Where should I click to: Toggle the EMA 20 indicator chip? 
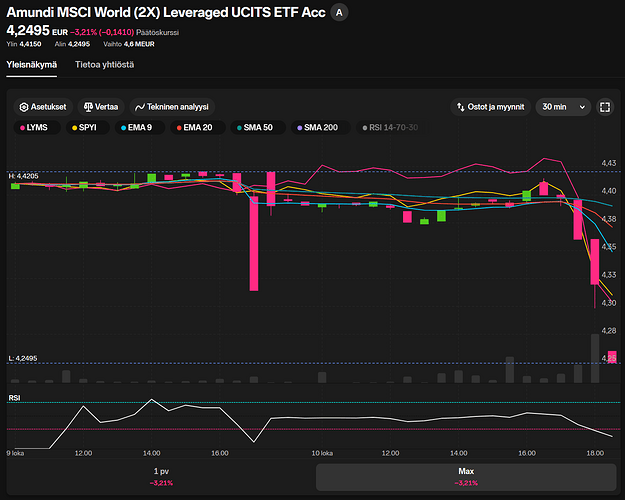pos(198,128)
